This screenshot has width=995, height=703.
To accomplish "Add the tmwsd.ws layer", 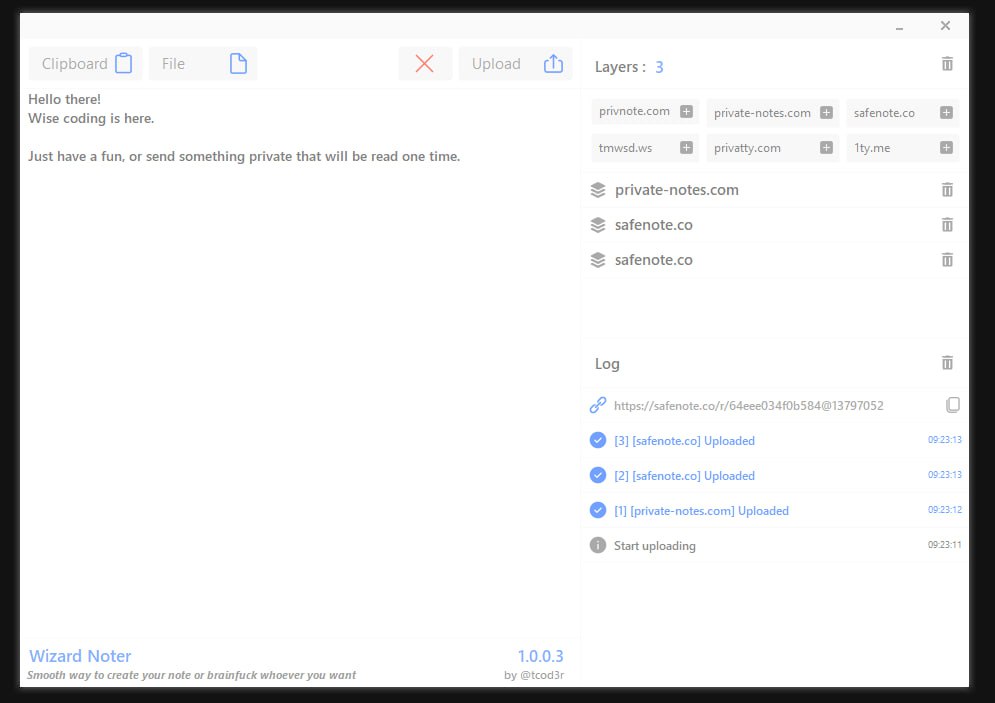I will point(686,147).
